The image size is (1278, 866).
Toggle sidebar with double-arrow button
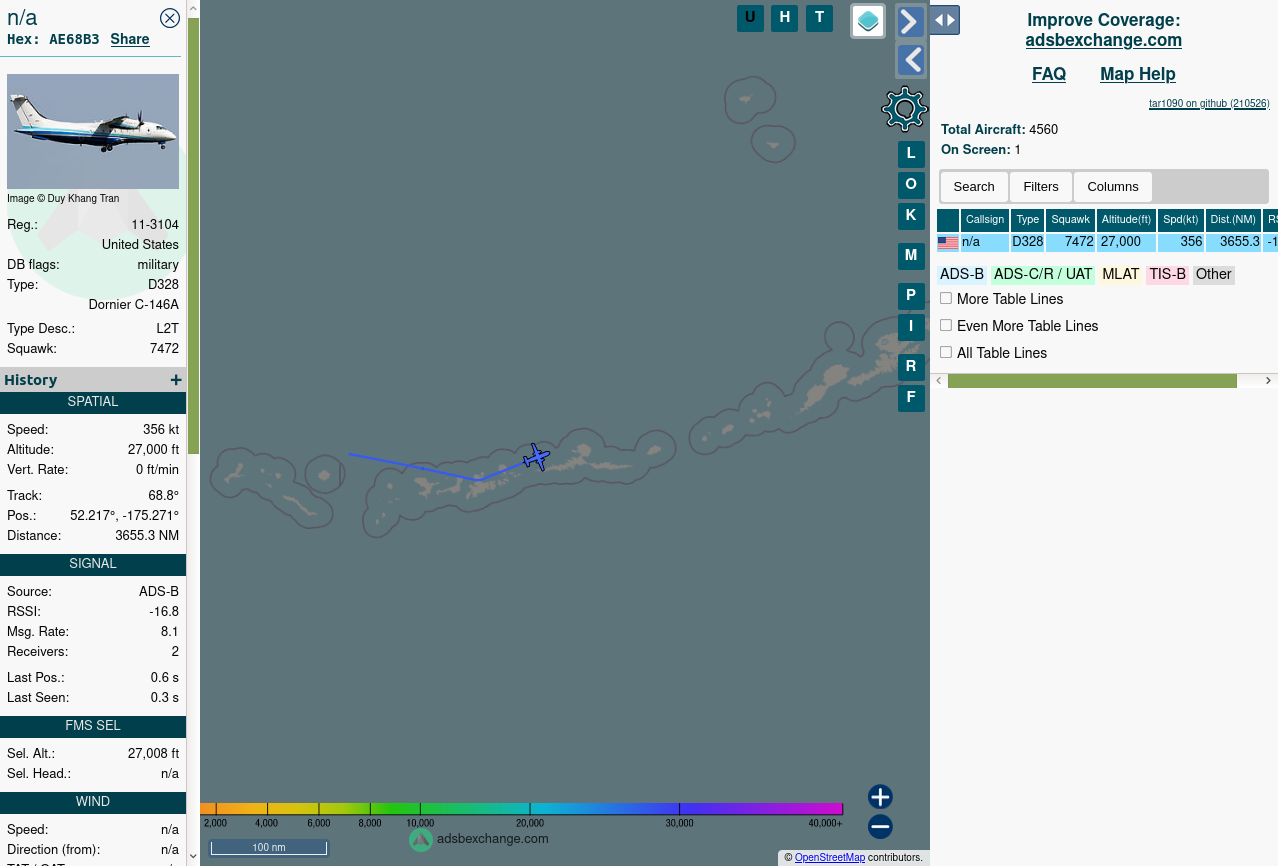[x=945, y=20]
